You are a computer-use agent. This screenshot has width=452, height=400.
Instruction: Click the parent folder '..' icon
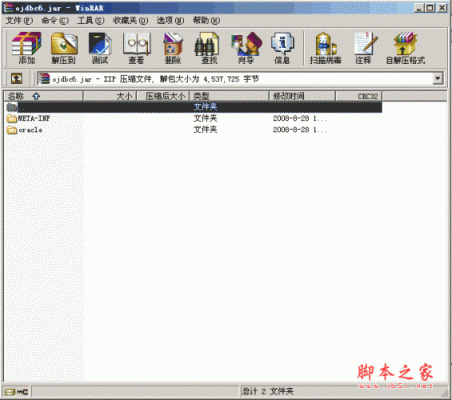[x=12, y=107]
